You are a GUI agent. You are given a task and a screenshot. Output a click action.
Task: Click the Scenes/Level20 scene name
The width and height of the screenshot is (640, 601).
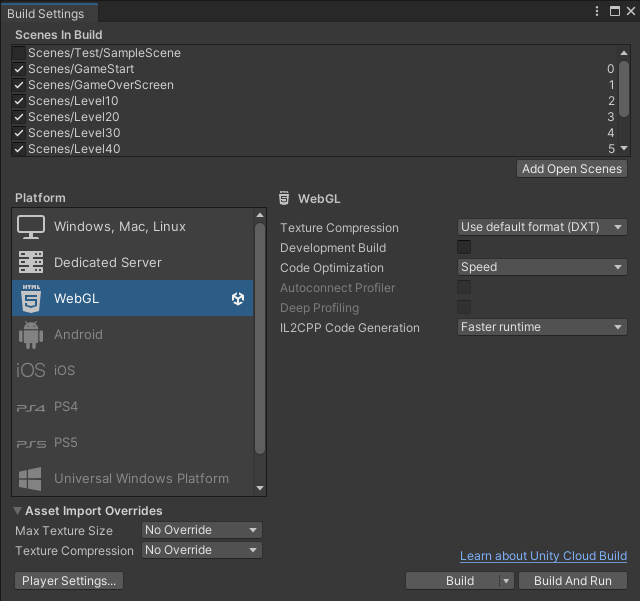click(73, 117)
